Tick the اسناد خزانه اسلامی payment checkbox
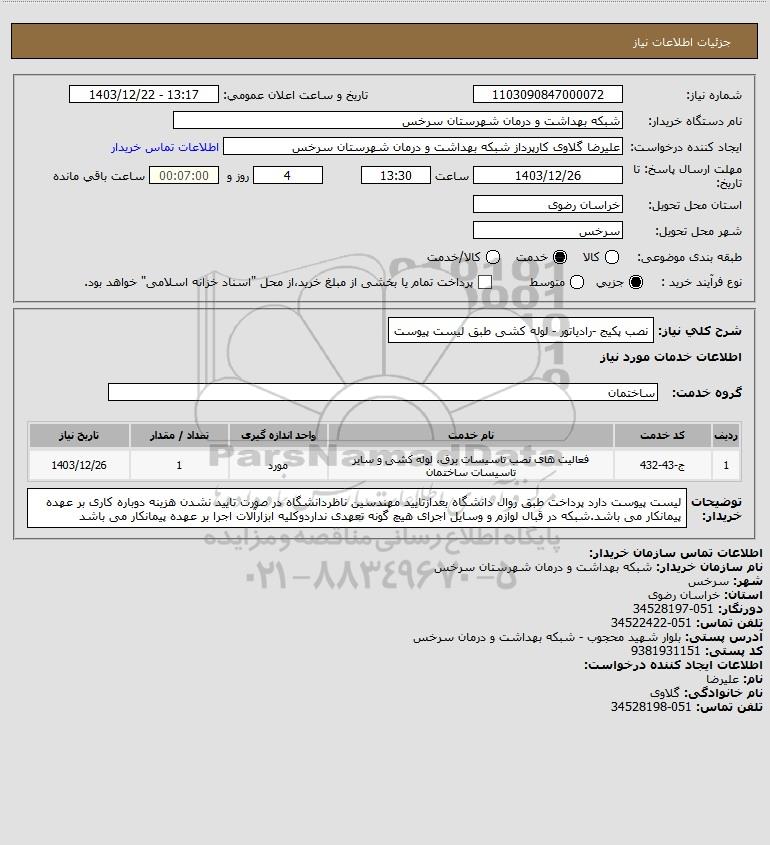The width and height of the screenshot is (770, 845). pyautogui.click(x=485, y=282)
